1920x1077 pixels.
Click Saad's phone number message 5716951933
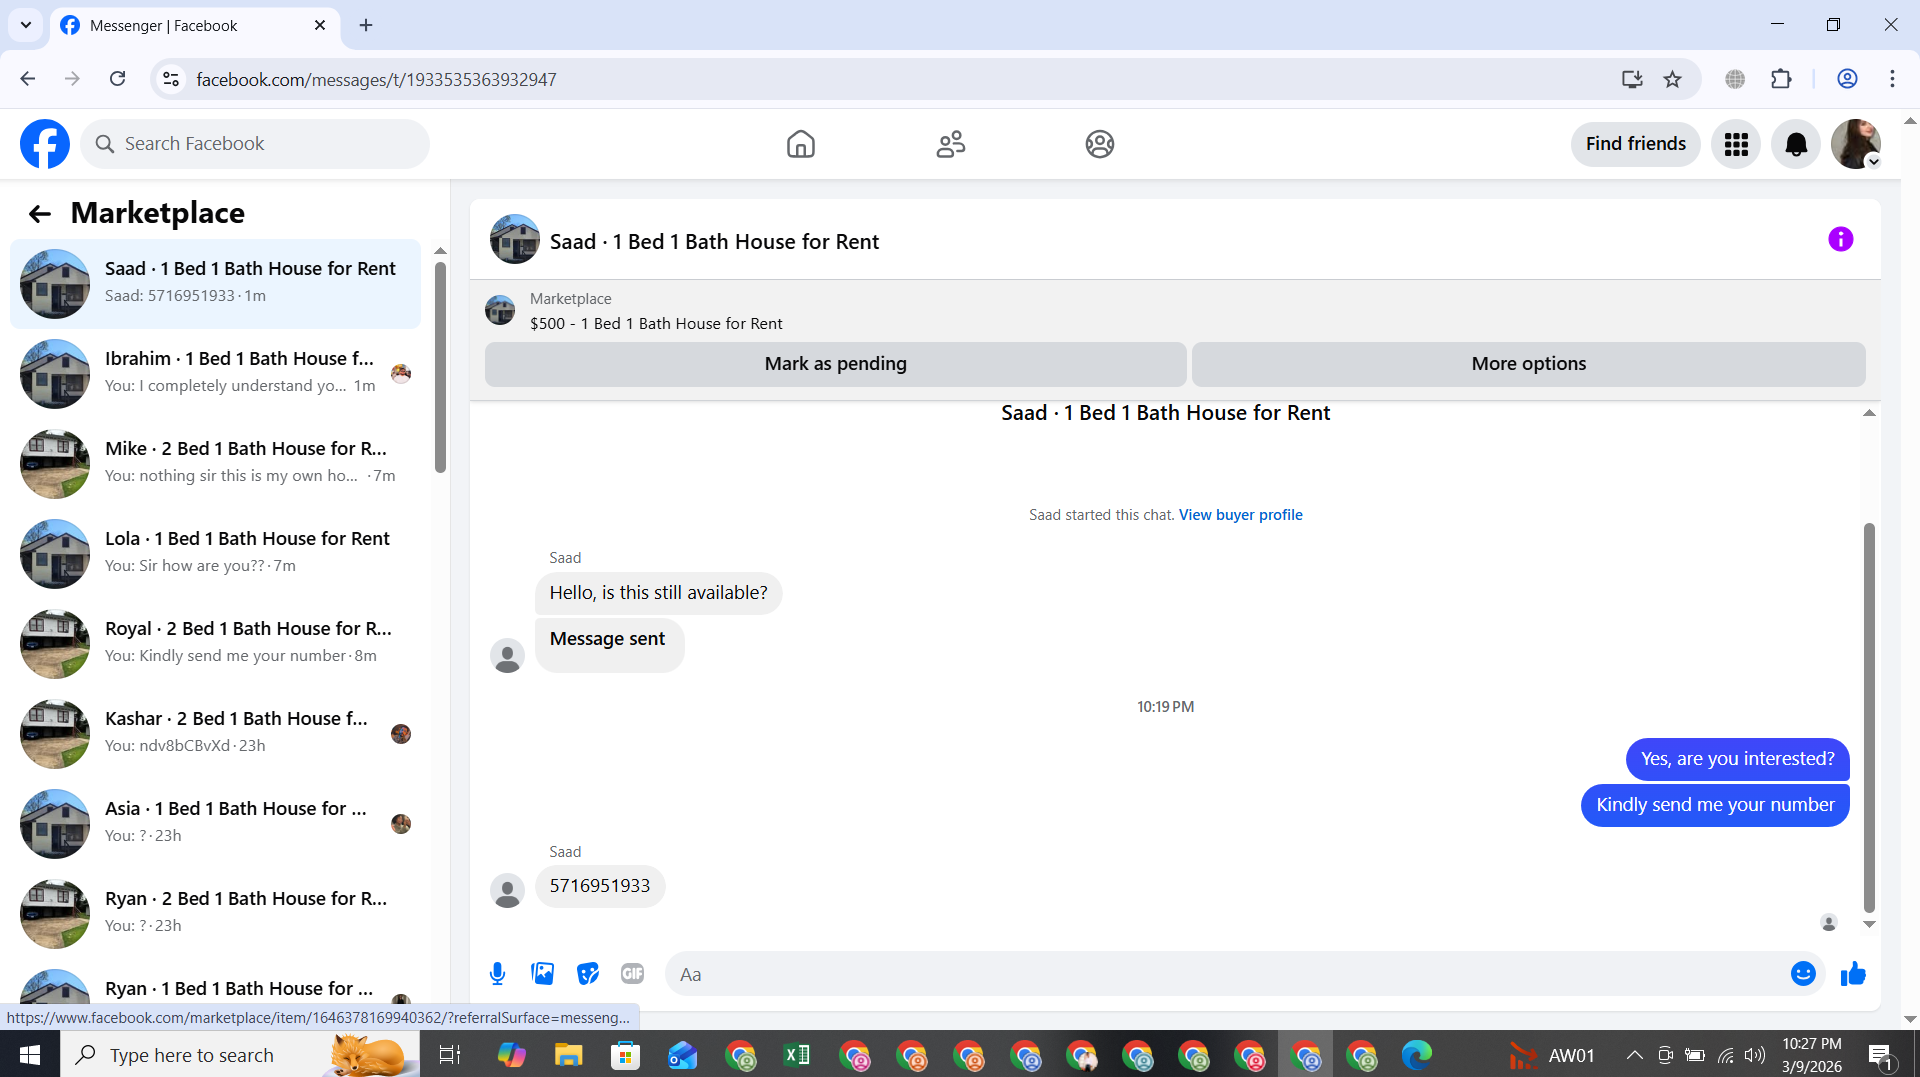click(x=600, y=886)
